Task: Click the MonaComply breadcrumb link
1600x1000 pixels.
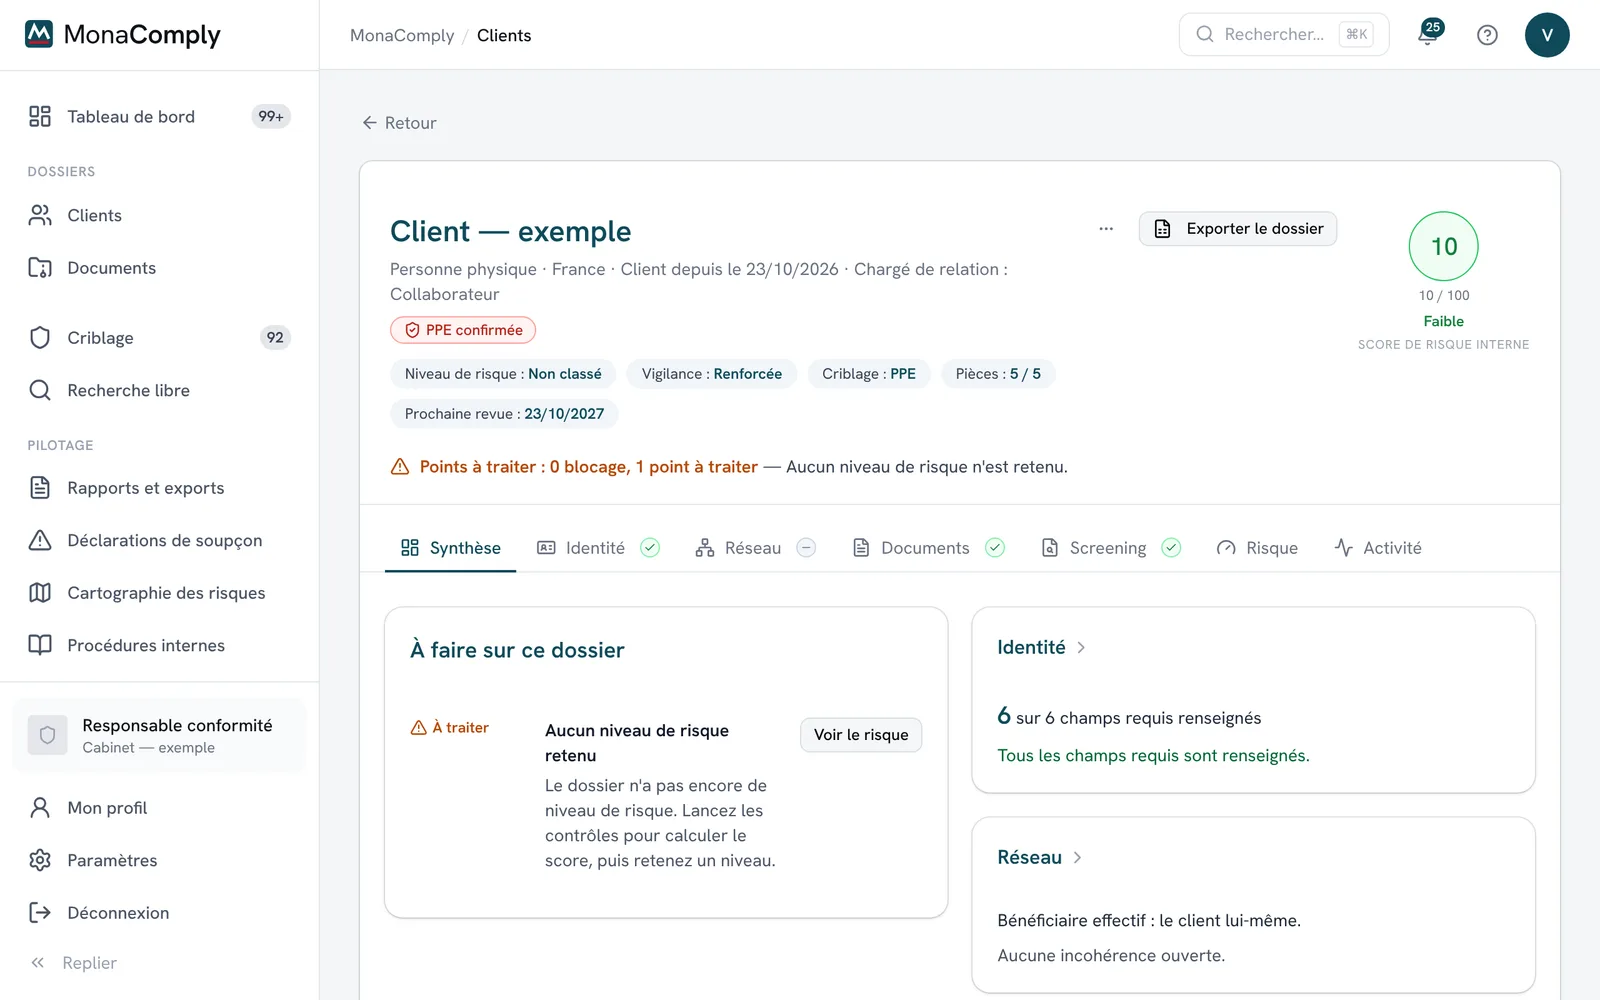Action: tap(402, 35)
